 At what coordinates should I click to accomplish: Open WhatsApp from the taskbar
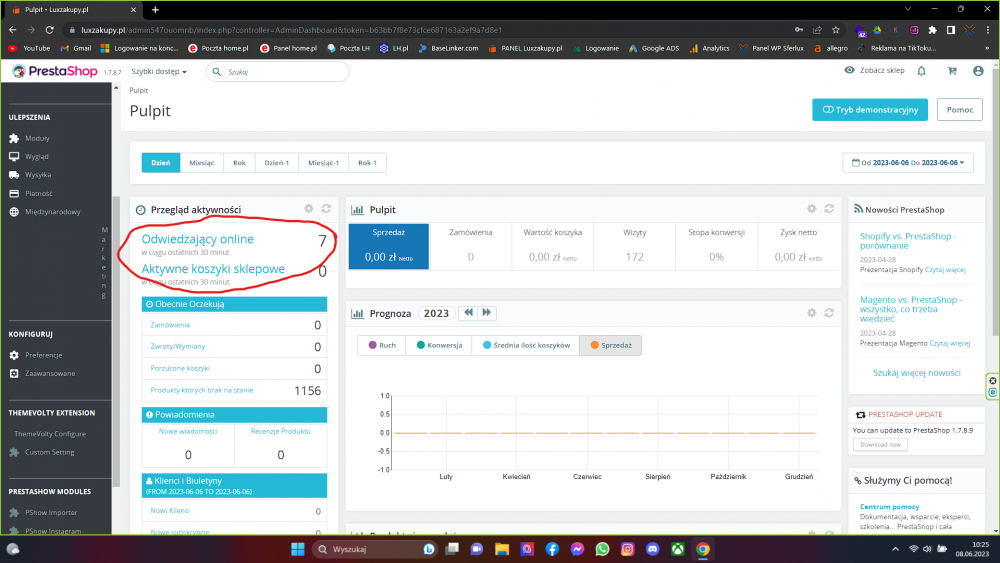(x=602, y=549)
